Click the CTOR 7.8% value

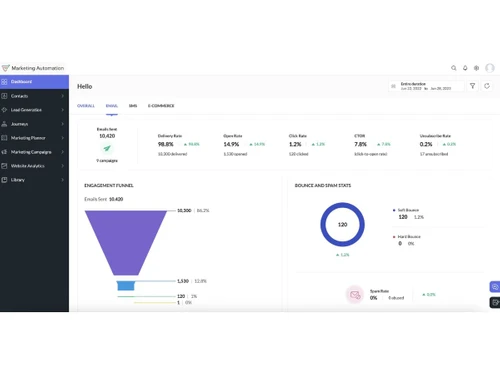click(x=360, y=144)
